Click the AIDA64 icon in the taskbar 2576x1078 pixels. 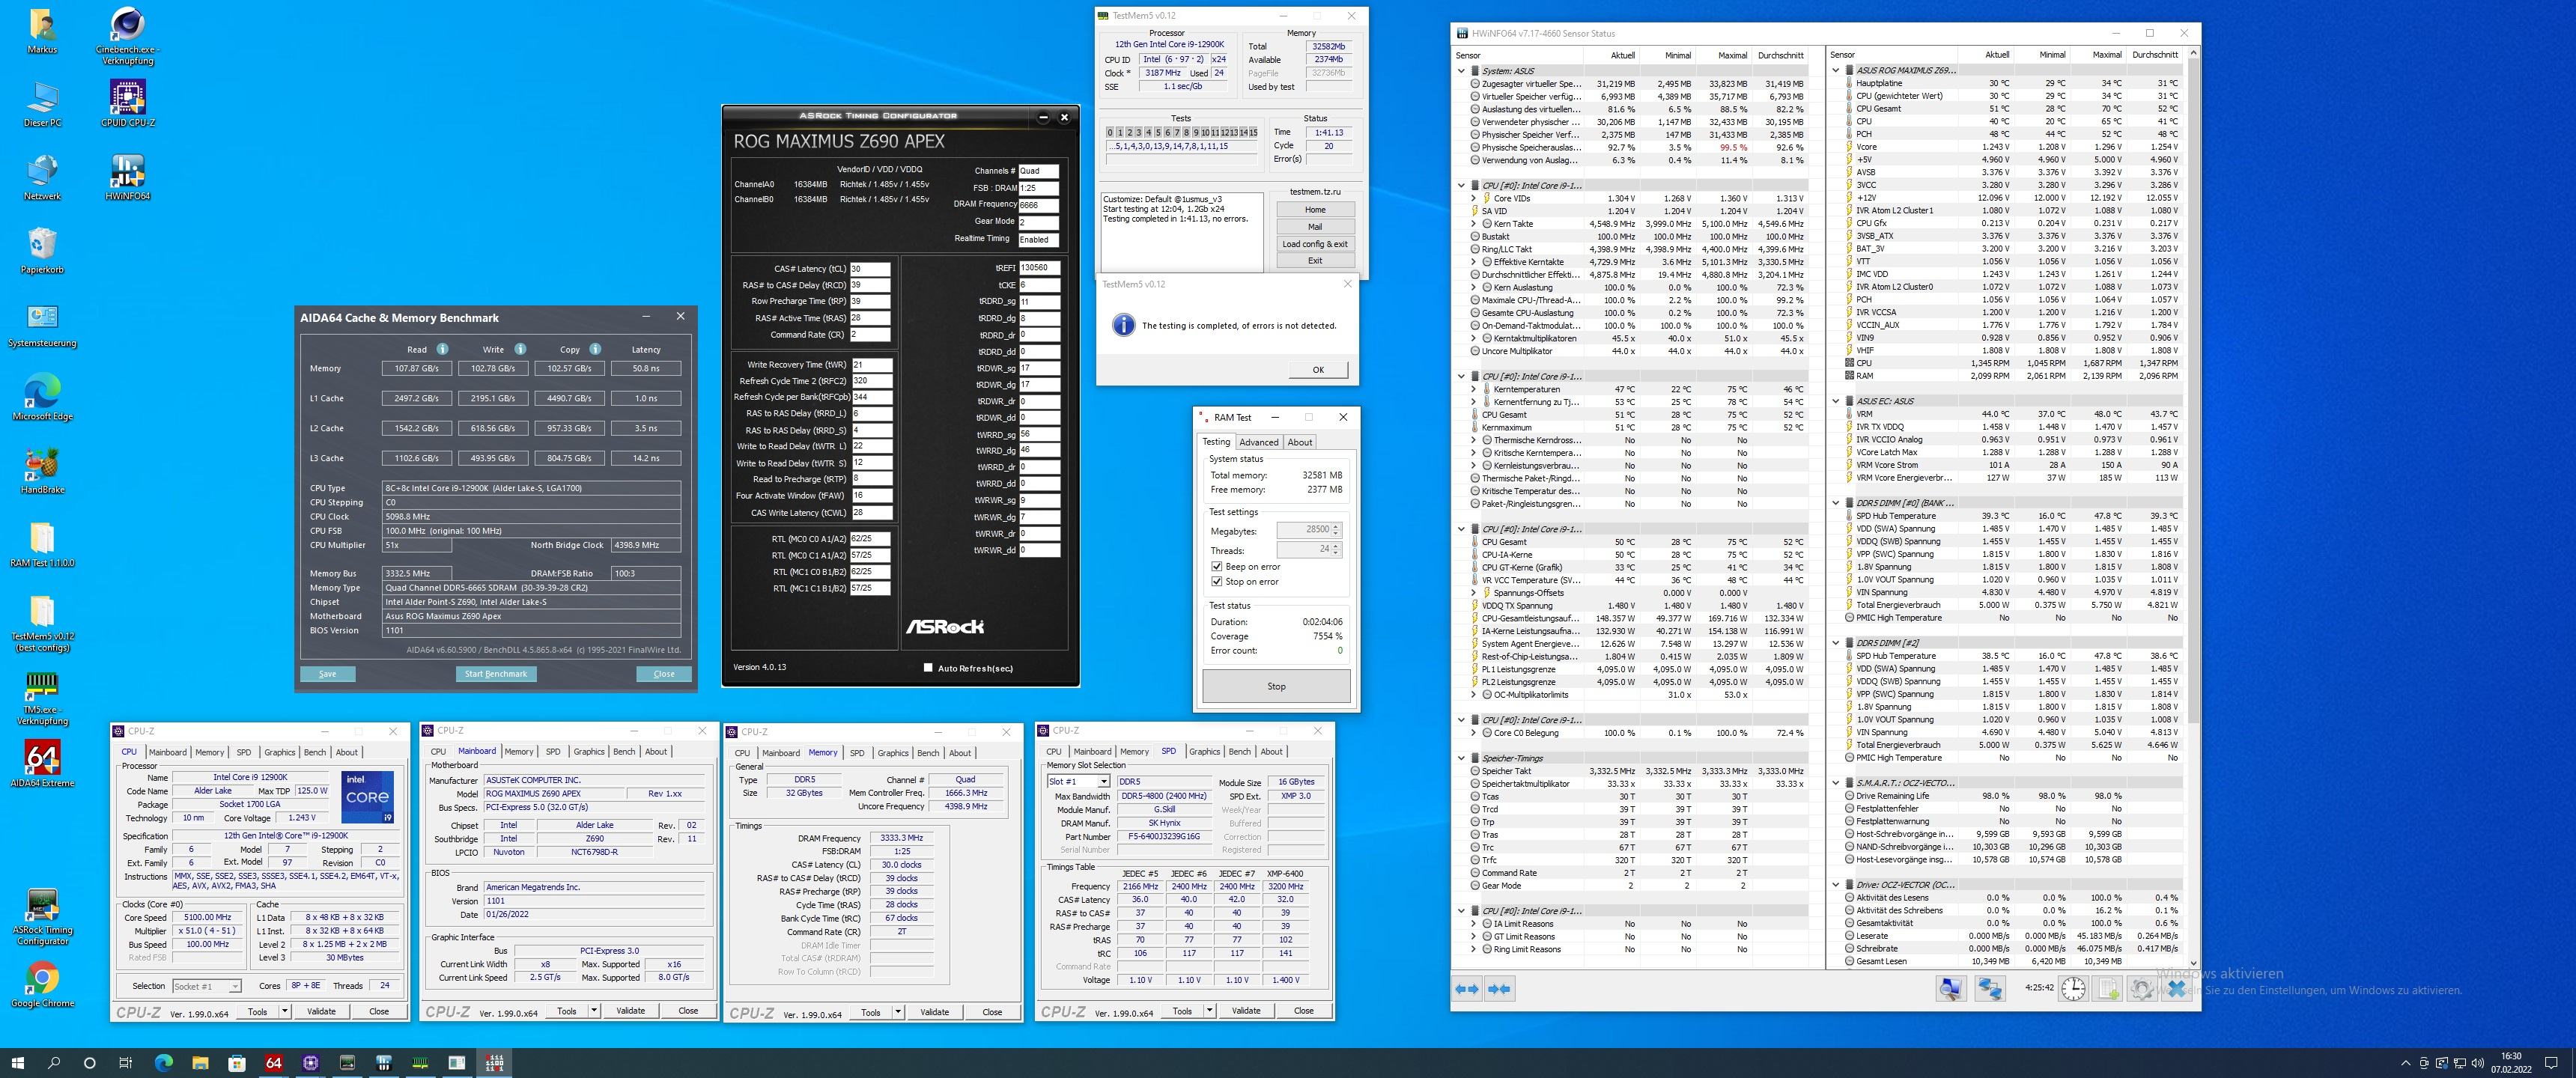(273, 1063)
